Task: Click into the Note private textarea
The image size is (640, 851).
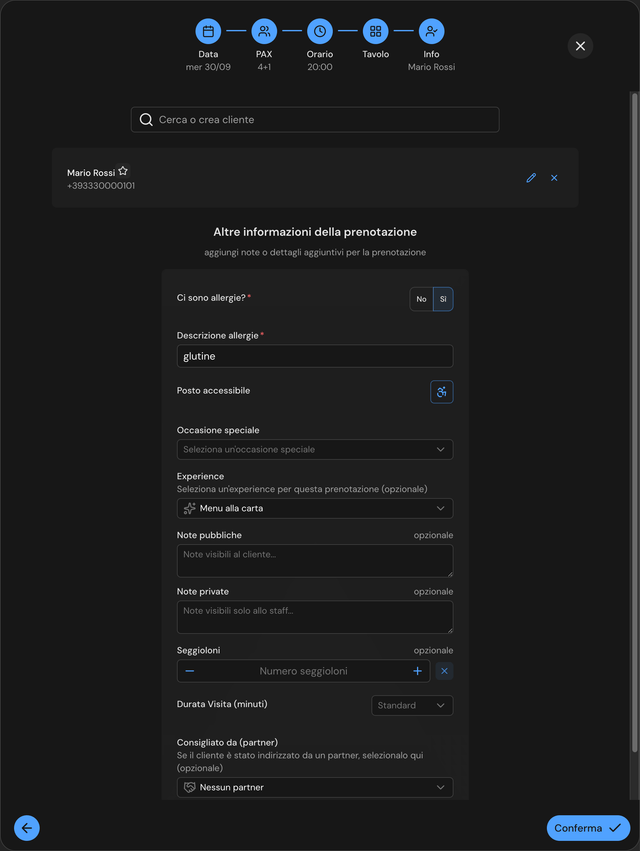Action: point(315,617)
